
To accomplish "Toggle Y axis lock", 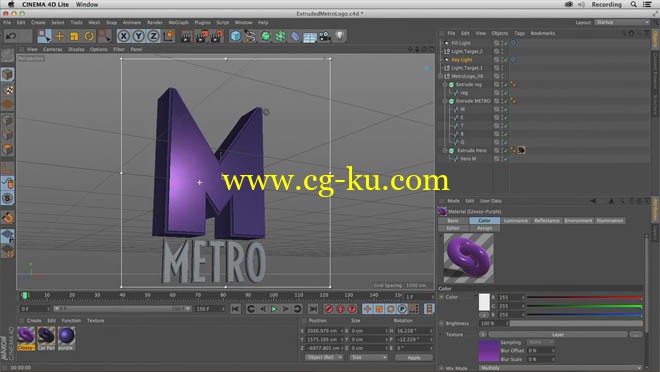I will [138, 36].
